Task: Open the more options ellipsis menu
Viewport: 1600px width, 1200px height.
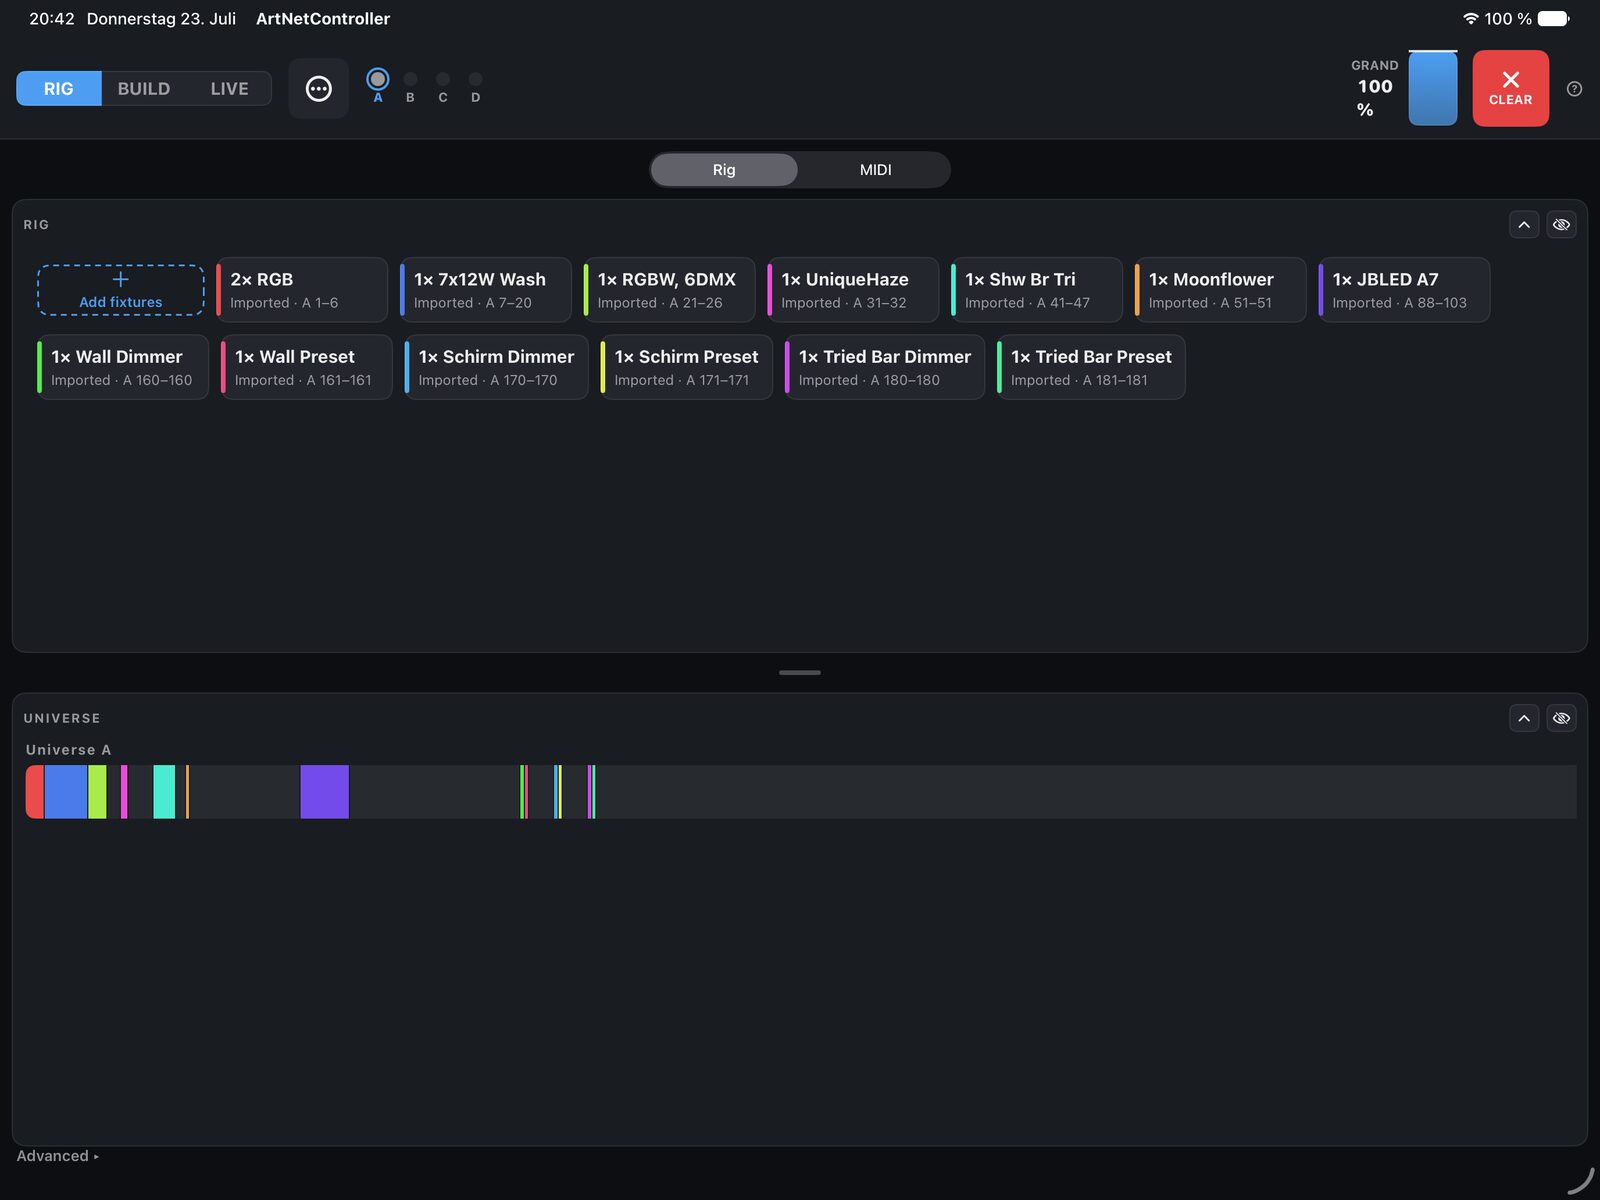Action: coord(318,89)
